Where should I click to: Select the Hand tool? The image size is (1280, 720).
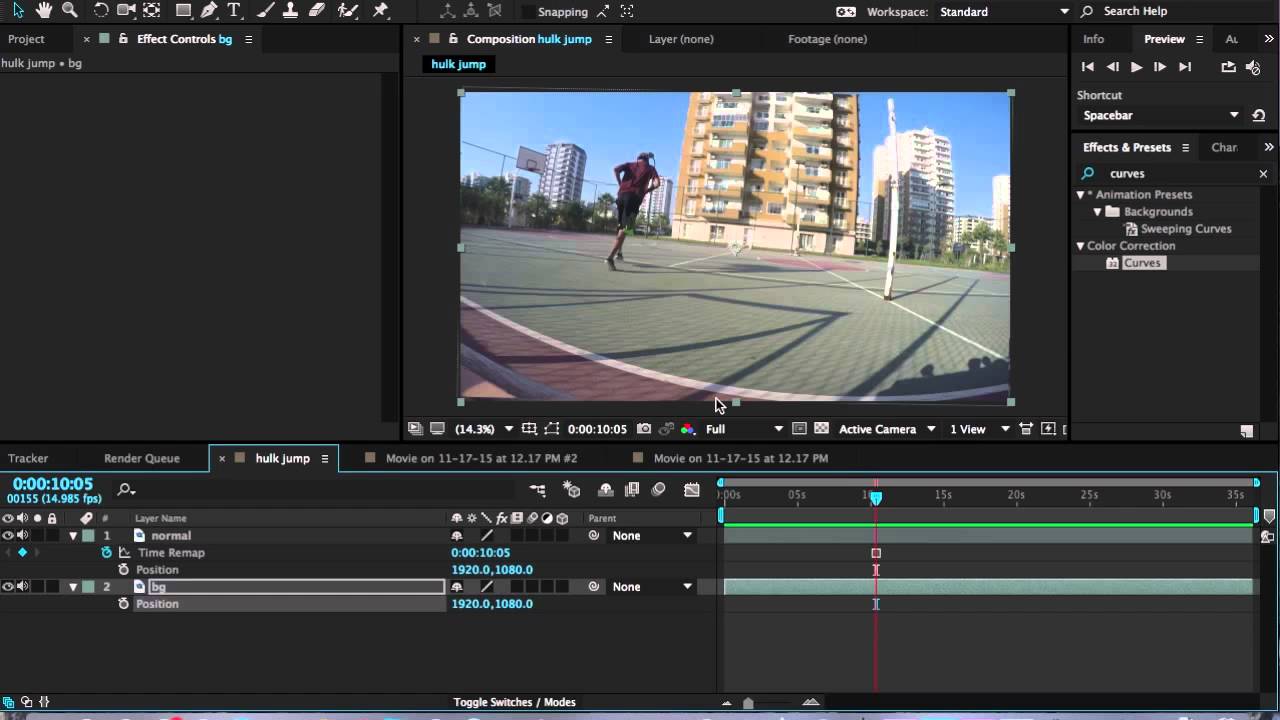(x=44, y=11)
